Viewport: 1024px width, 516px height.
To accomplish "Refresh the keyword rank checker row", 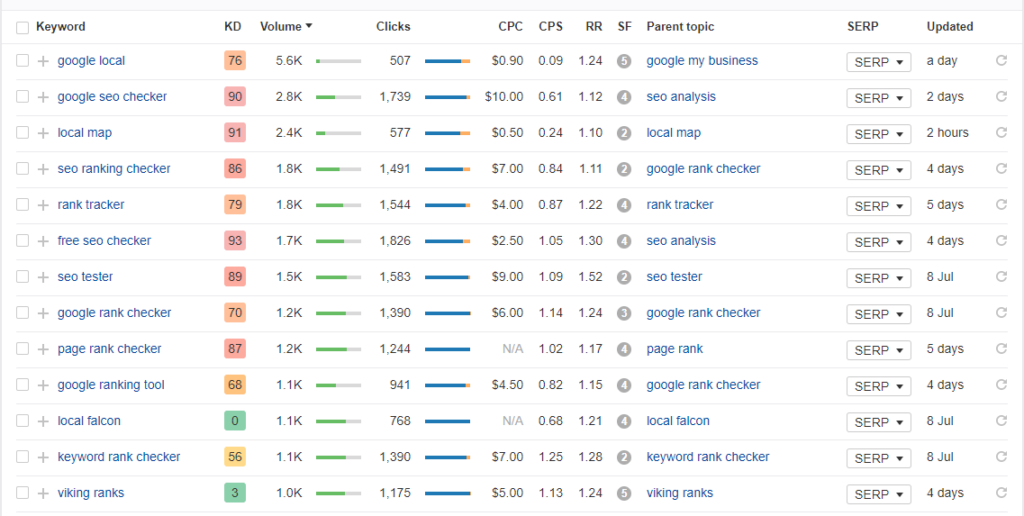I will (x=1001, y=457).
